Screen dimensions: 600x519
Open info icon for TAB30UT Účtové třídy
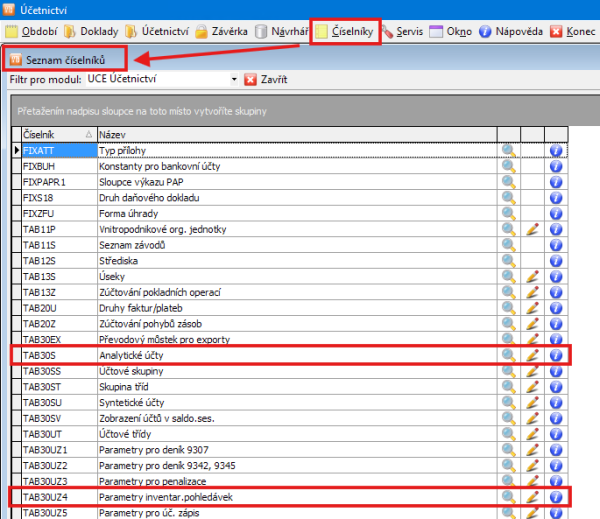coord(557,432)
